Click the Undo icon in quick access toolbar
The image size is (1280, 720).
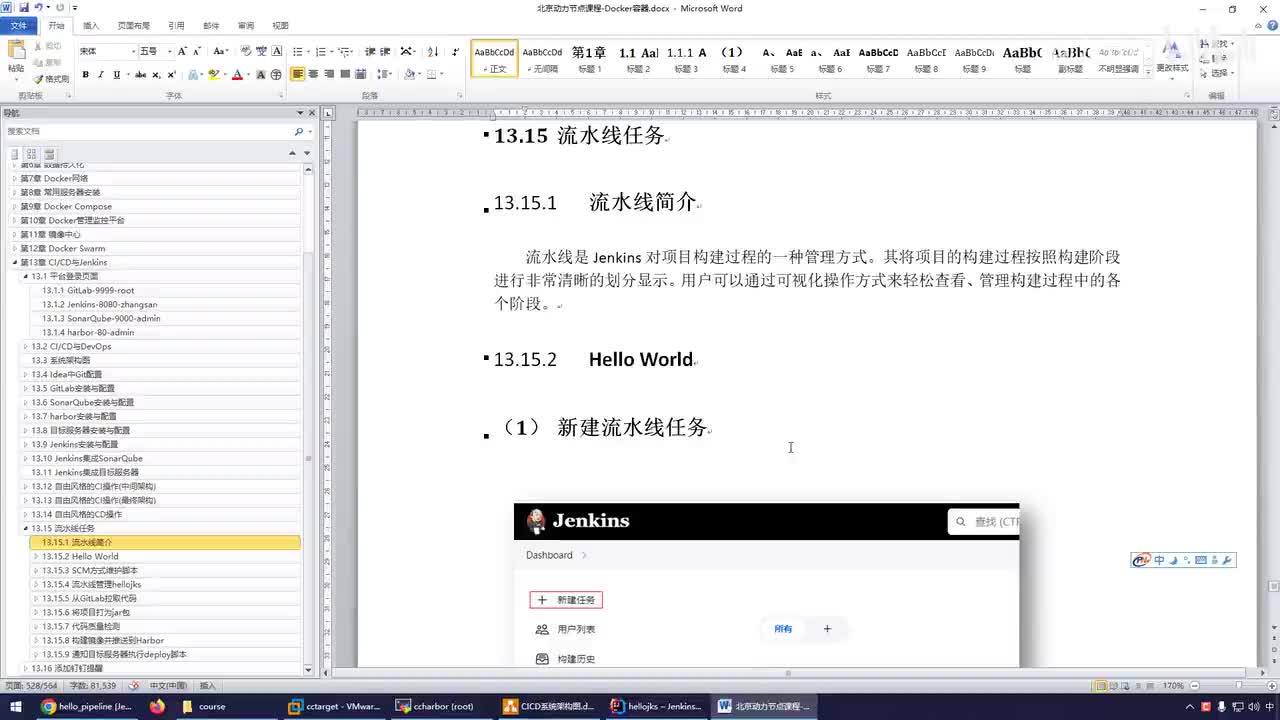(38, 7)
